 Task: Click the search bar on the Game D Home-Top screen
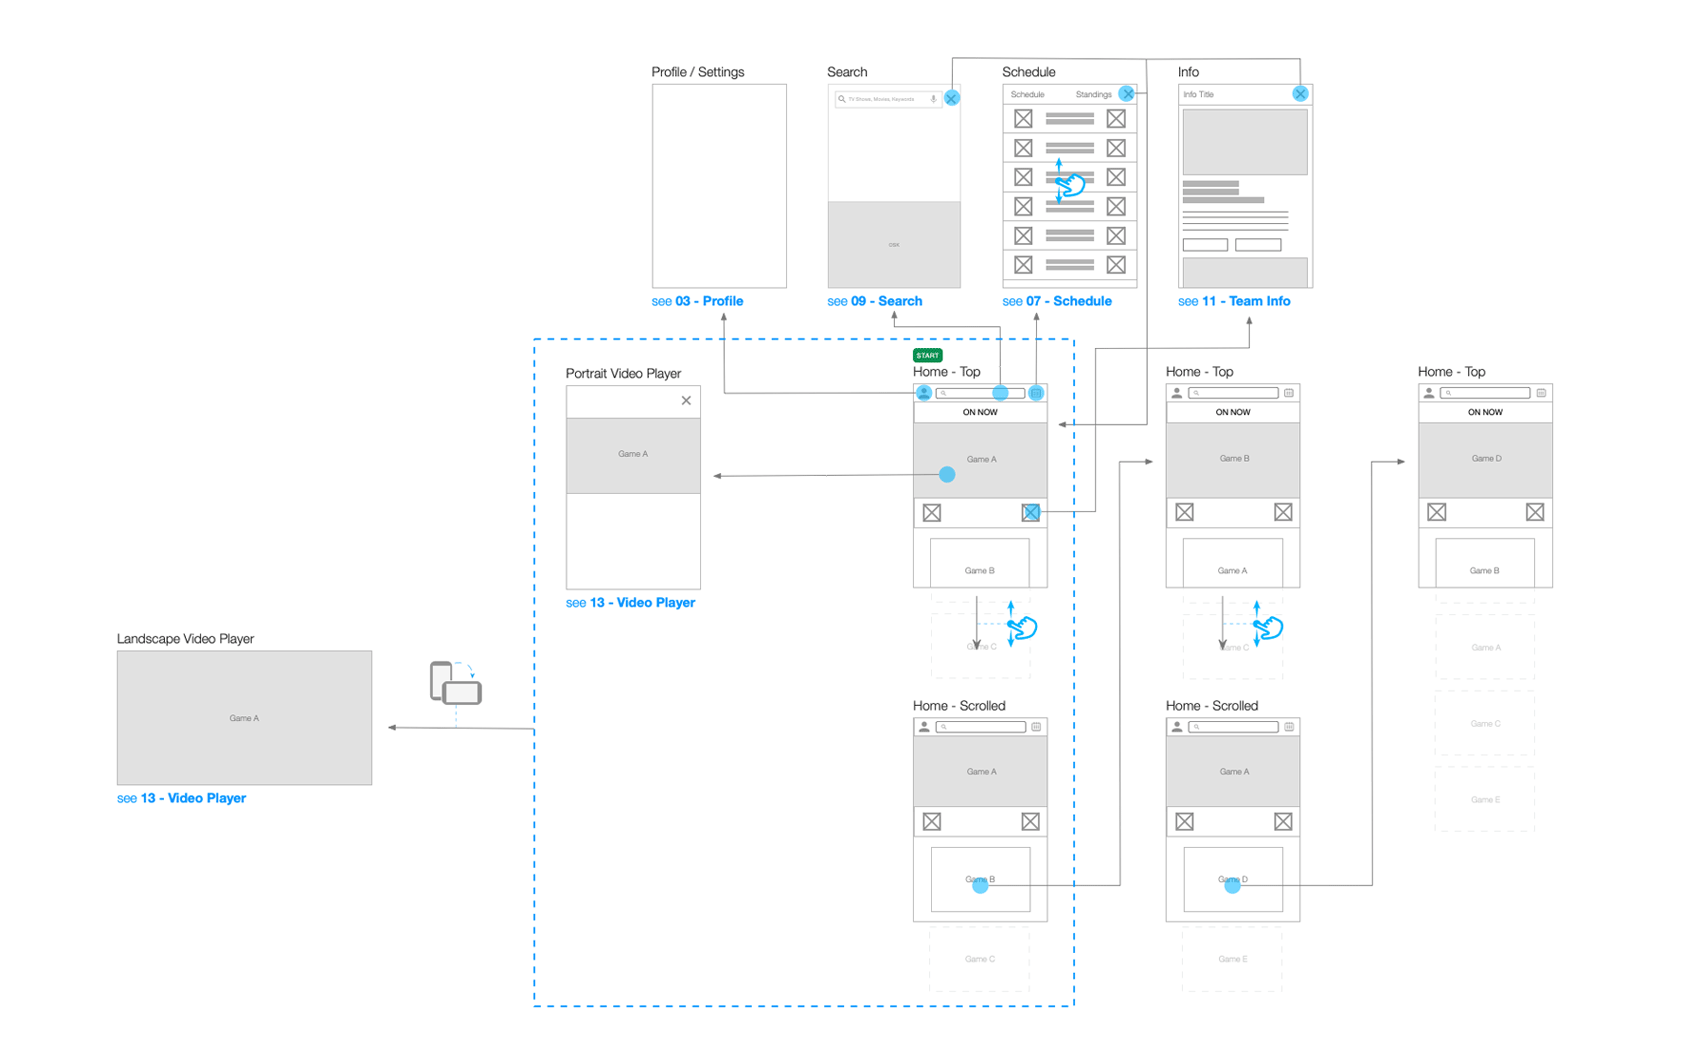coord(1485,393)
